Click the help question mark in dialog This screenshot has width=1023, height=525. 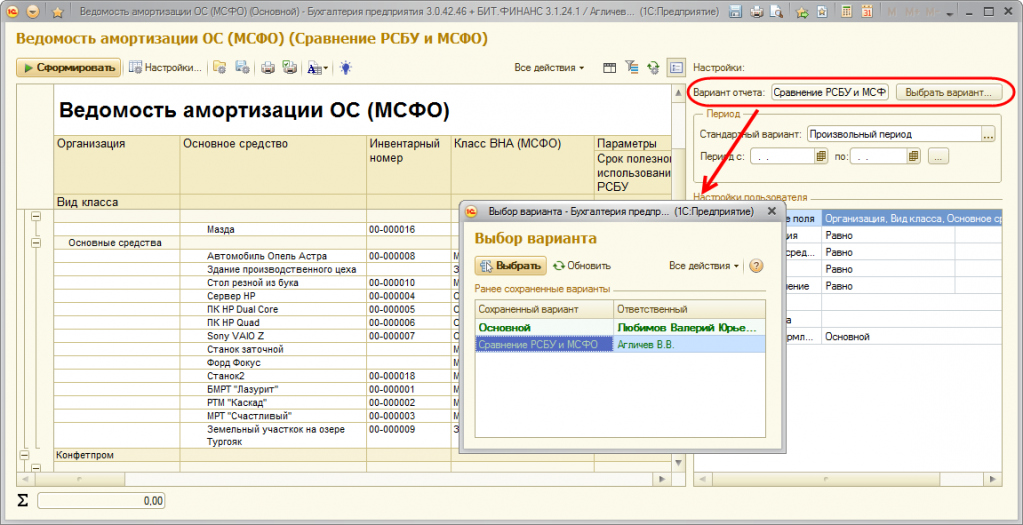pos(756,266)
